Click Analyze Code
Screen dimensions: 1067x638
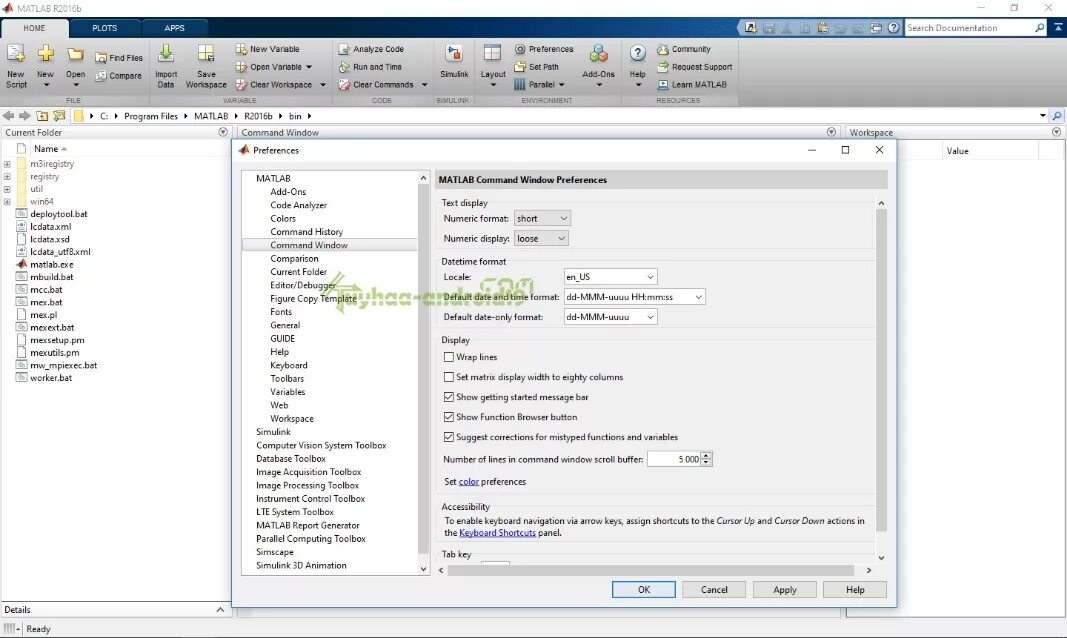coord(372,49)
